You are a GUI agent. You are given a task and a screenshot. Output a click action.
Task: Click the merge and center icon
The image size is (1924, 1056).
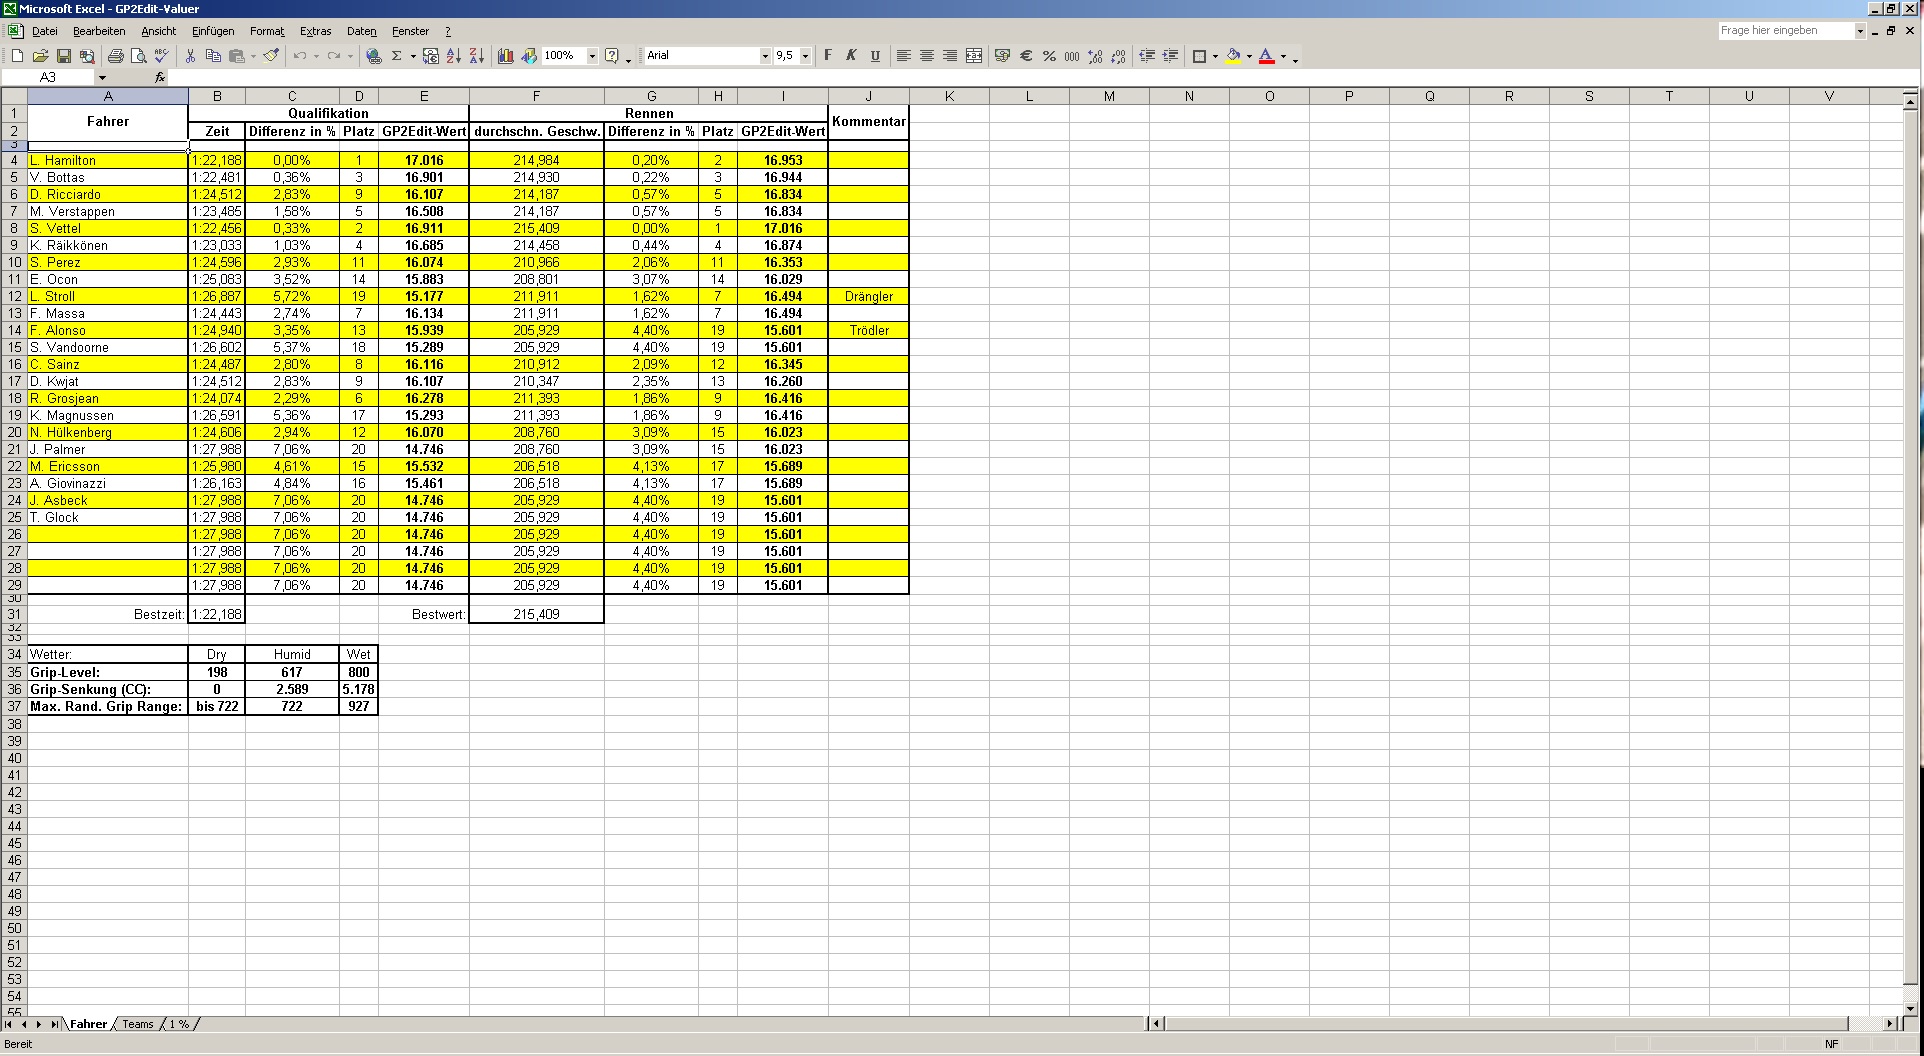[x=974, y=56]
